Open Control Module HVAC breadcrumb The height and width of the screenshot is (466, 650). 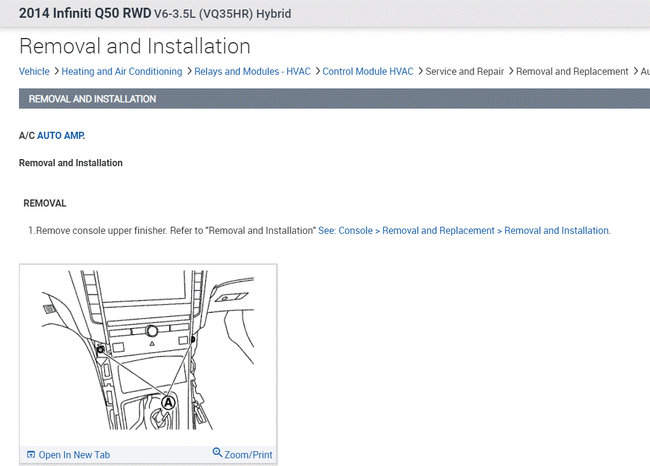(368, 71)
